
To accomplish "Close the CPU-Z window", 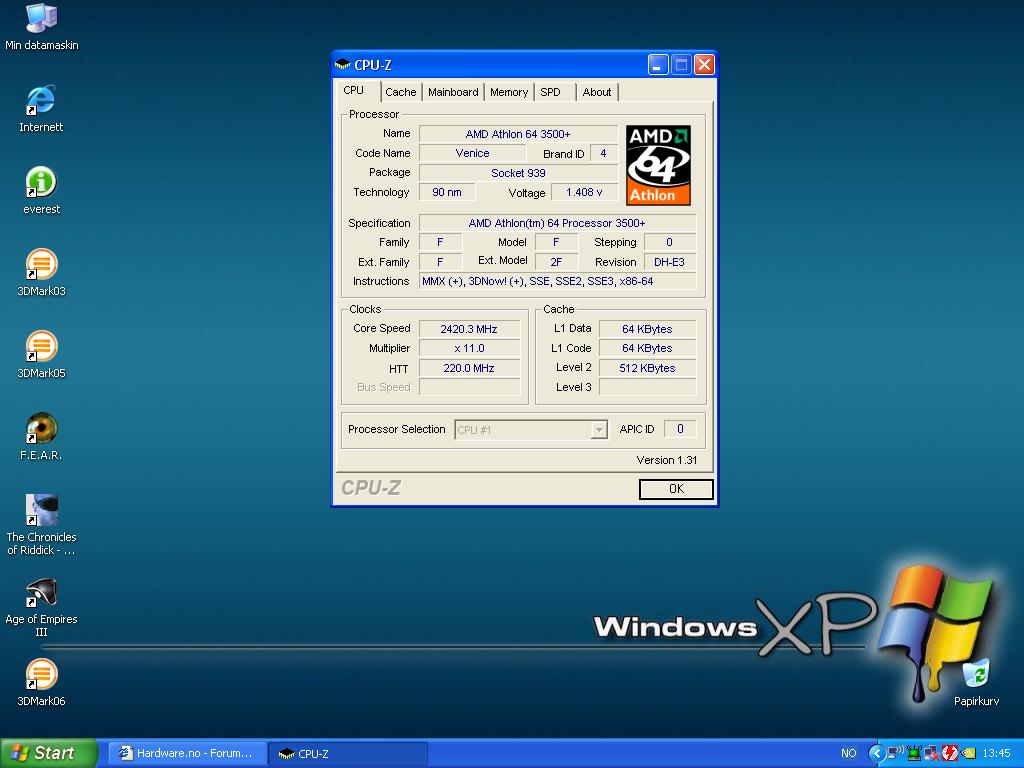I will point(704,64).
